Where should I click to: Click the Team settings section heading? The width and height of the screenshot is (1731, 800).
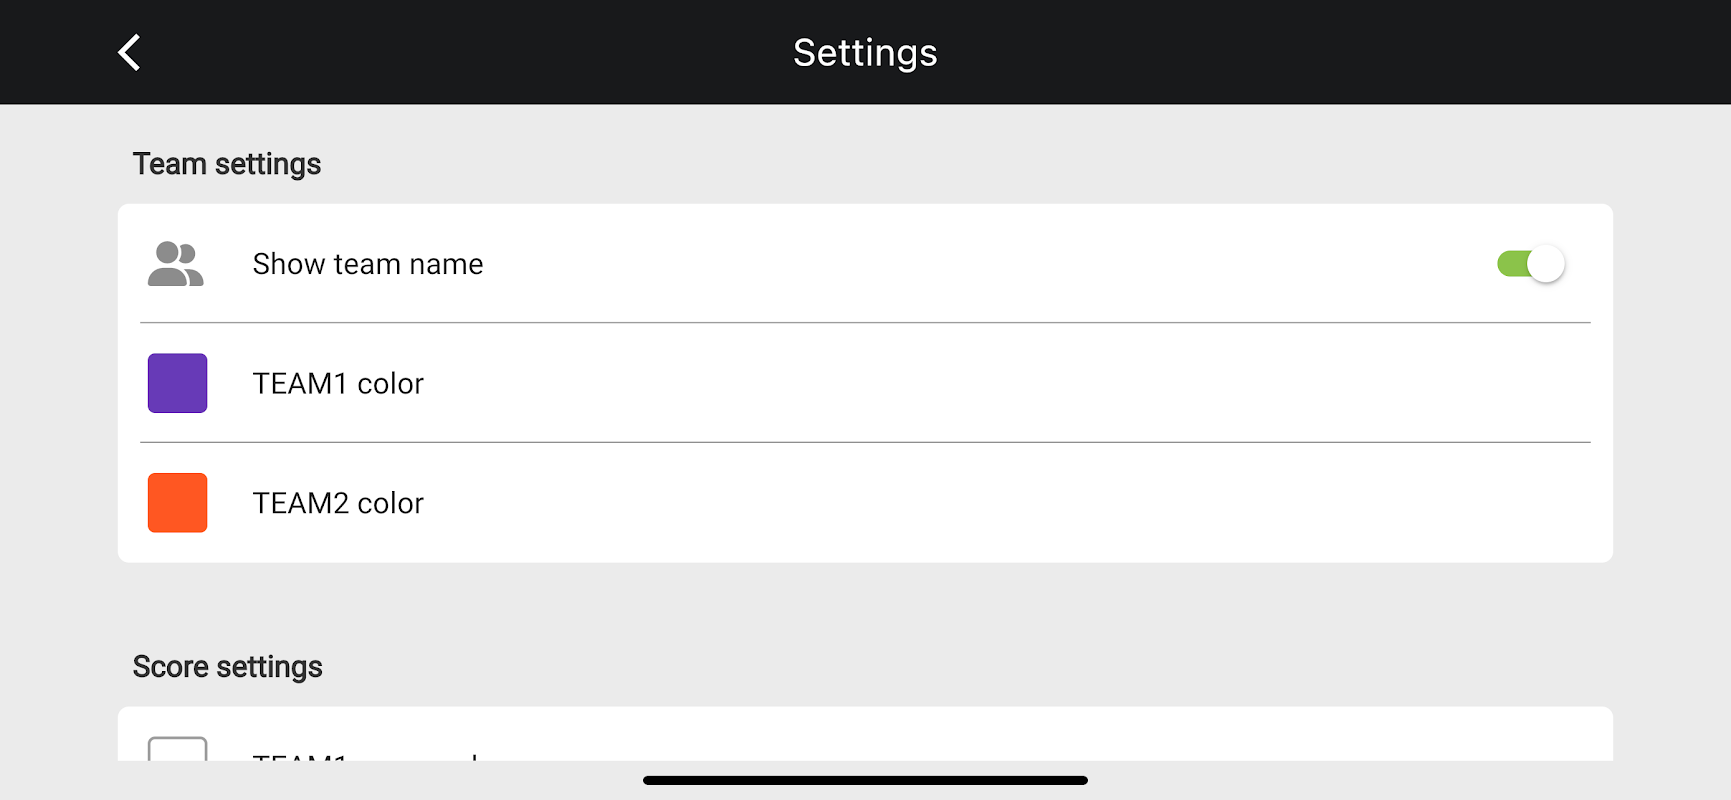pyautogui.click(x=227, y=164)
